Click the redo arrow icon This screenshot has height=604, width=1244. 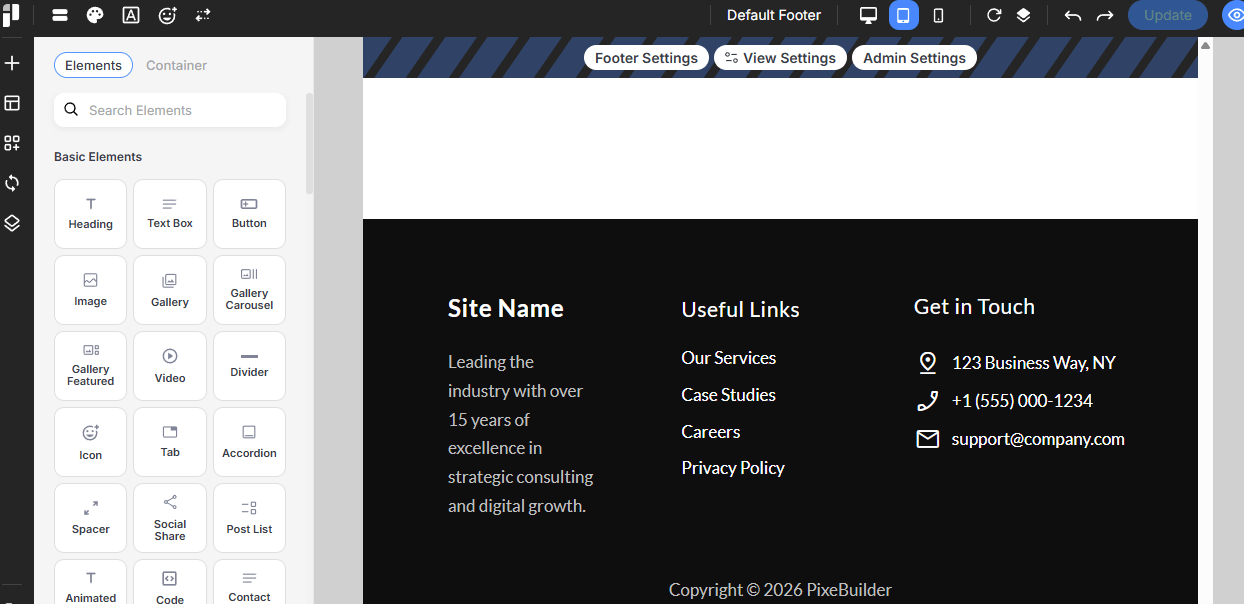tap(1105, 15)
